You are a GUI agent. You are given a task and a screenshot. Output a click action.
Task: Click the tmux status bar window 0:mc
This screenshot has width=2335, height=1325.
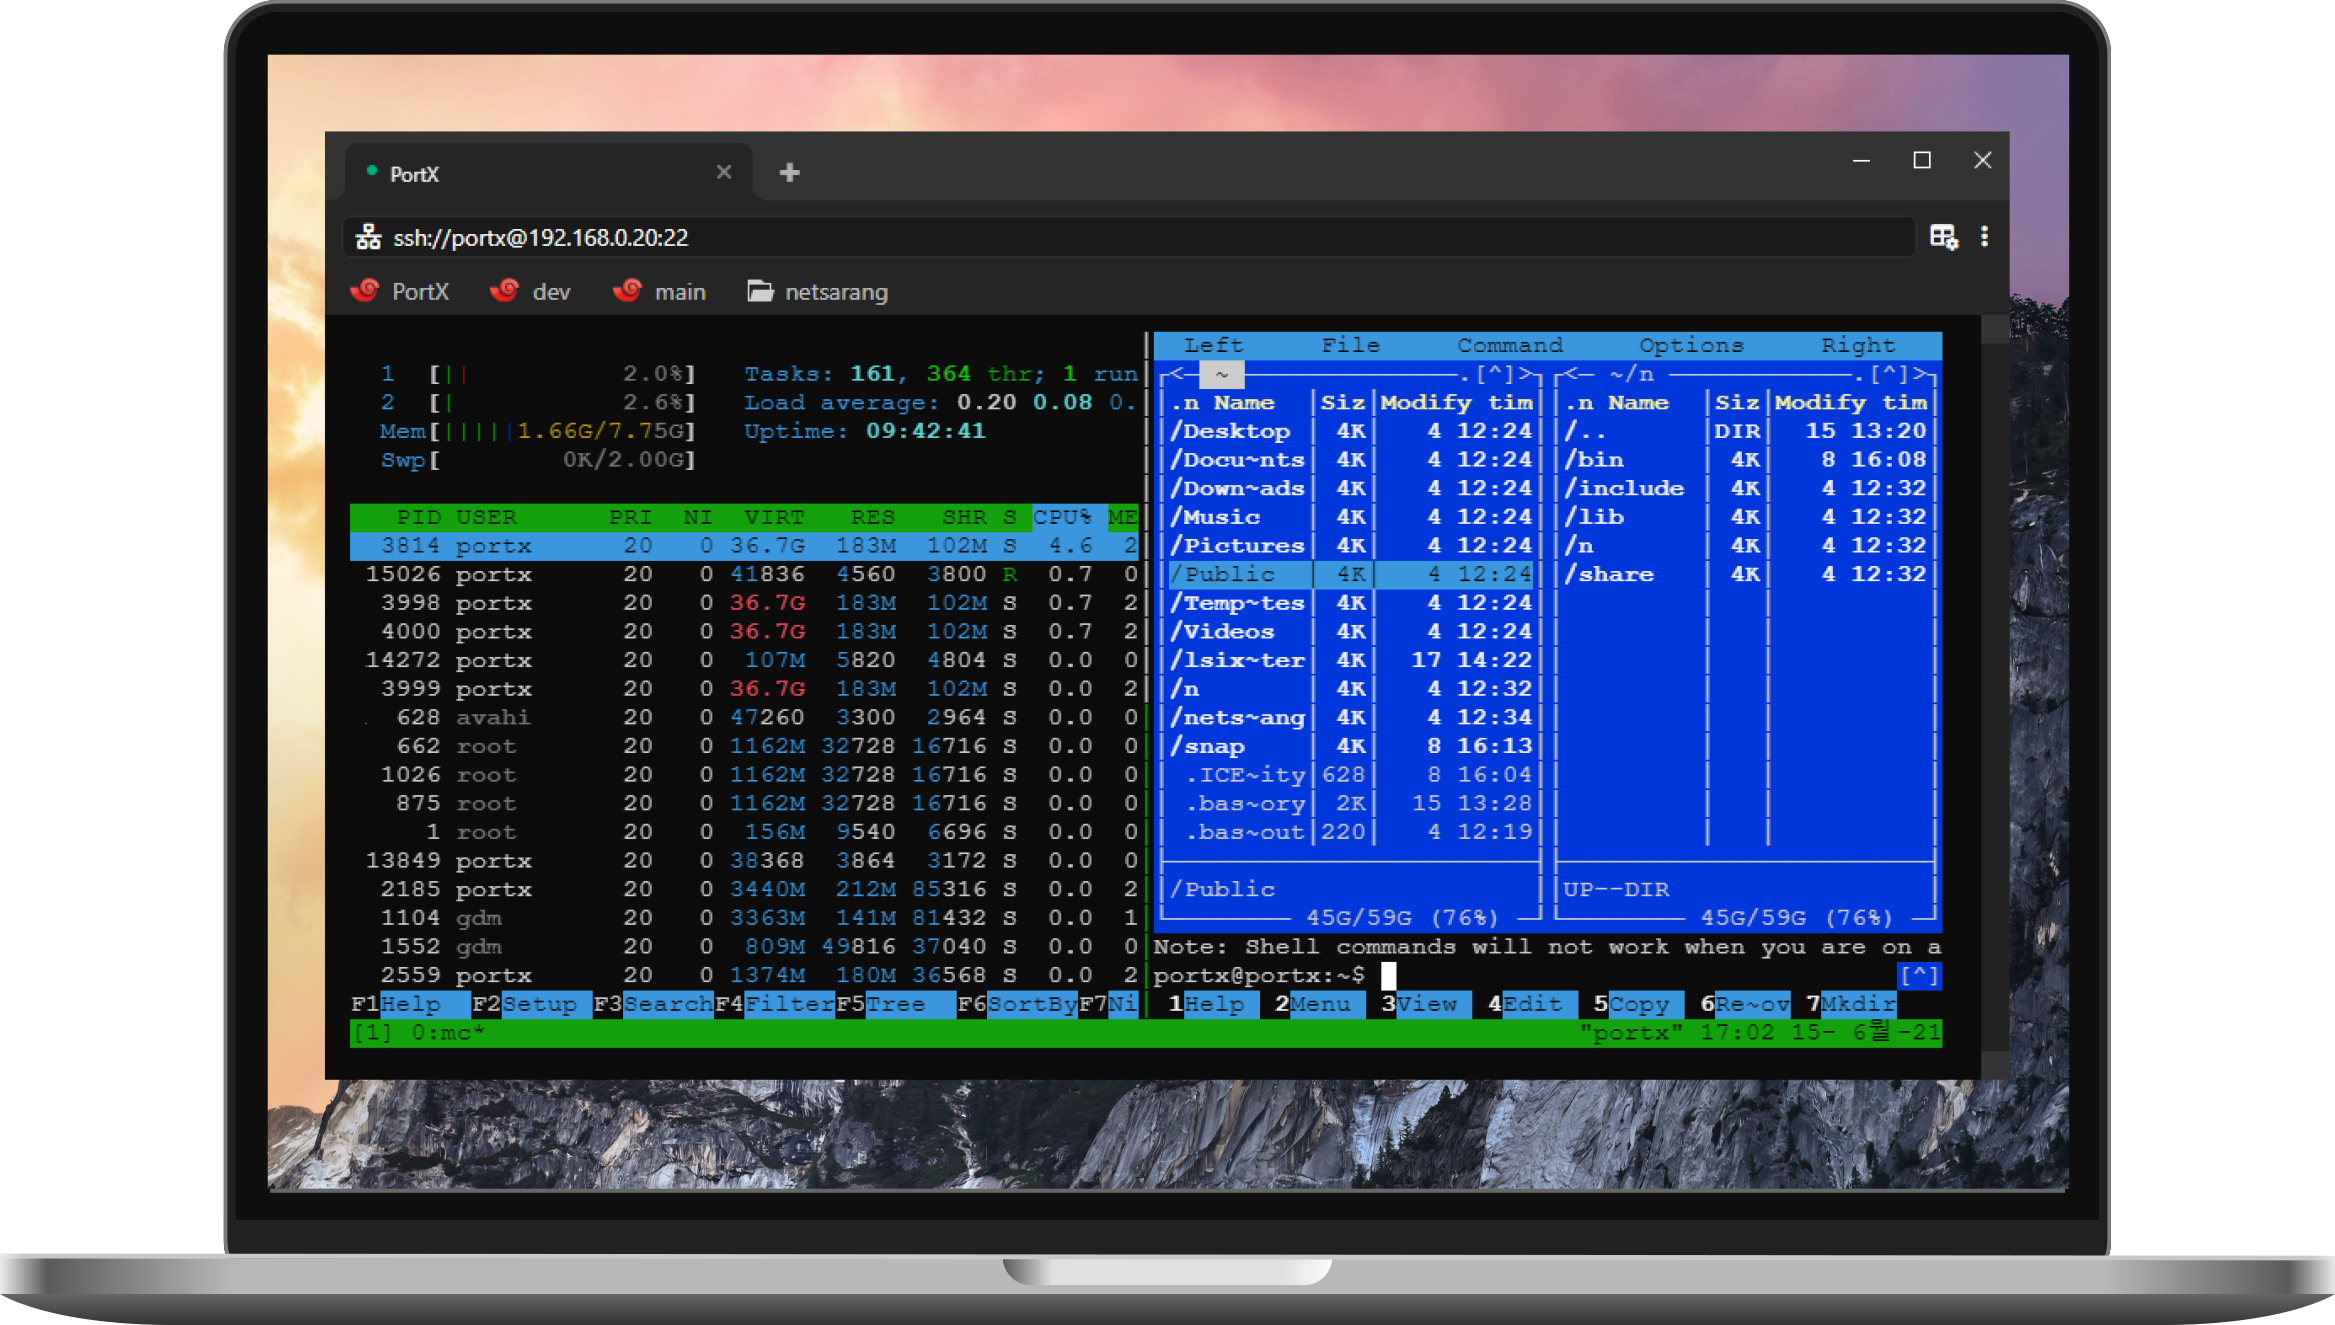(448, 1033)
